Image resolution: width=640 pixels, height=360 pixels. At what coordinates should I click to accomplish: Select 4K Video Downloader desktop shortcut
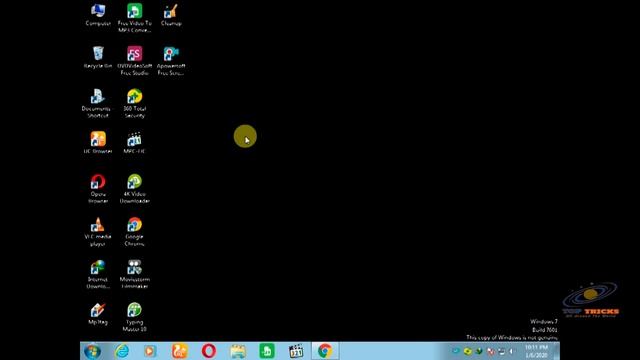pyautogui.click(x=134, y=189)
